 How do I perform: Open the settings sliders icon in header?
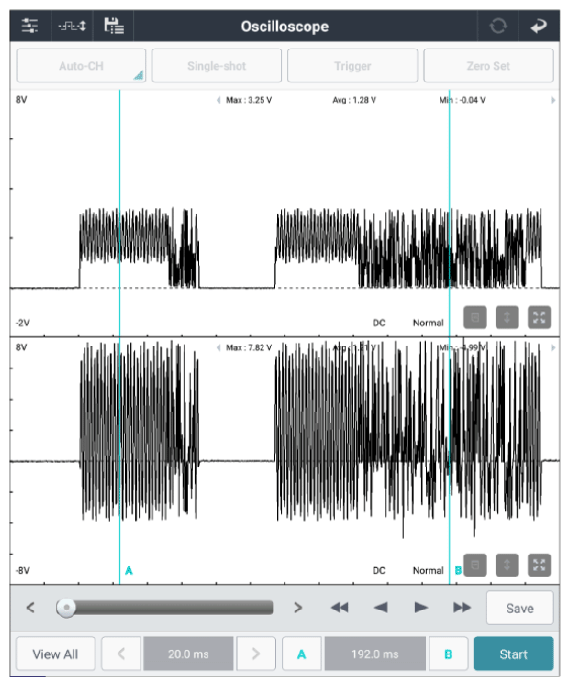point(30,26)
